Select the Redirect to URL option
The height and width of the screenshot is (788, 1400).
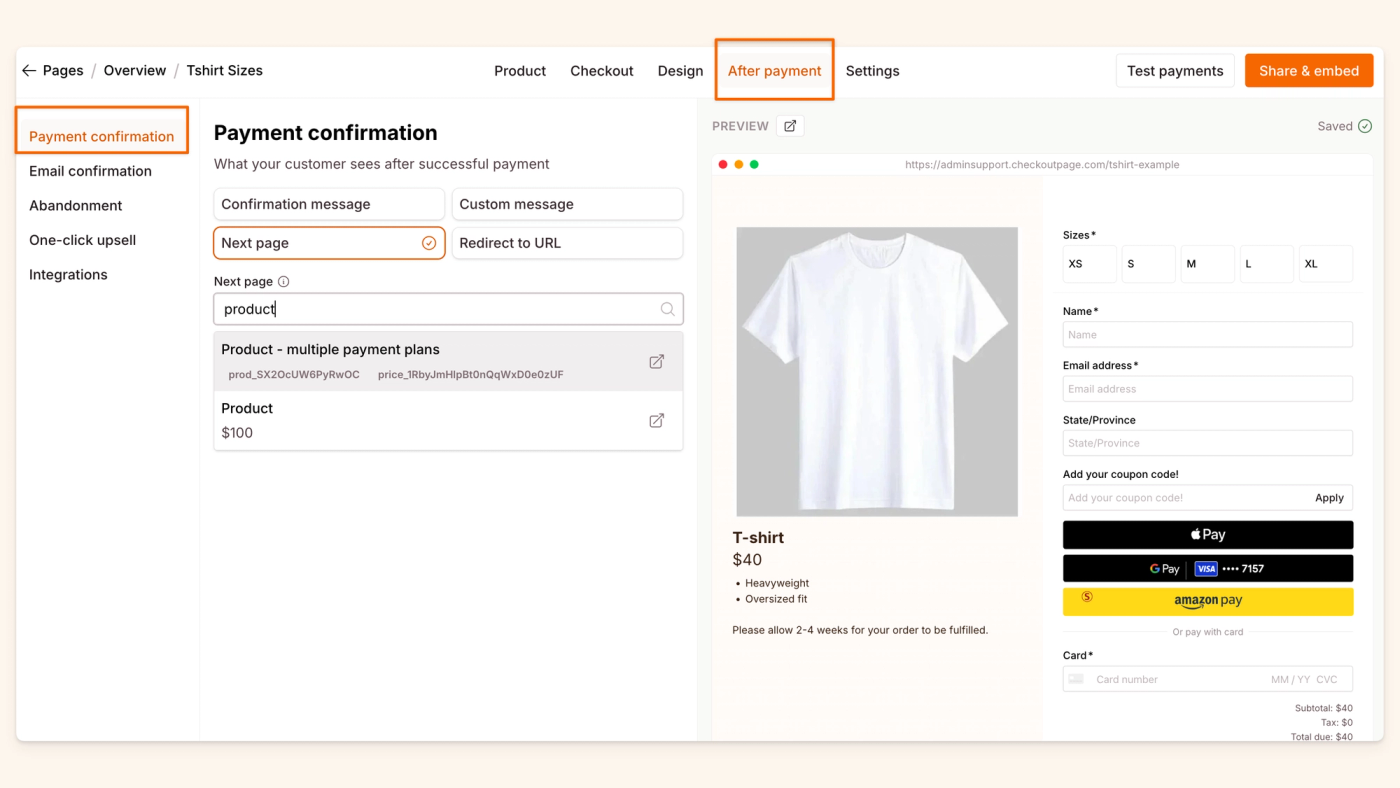[567, 243]
